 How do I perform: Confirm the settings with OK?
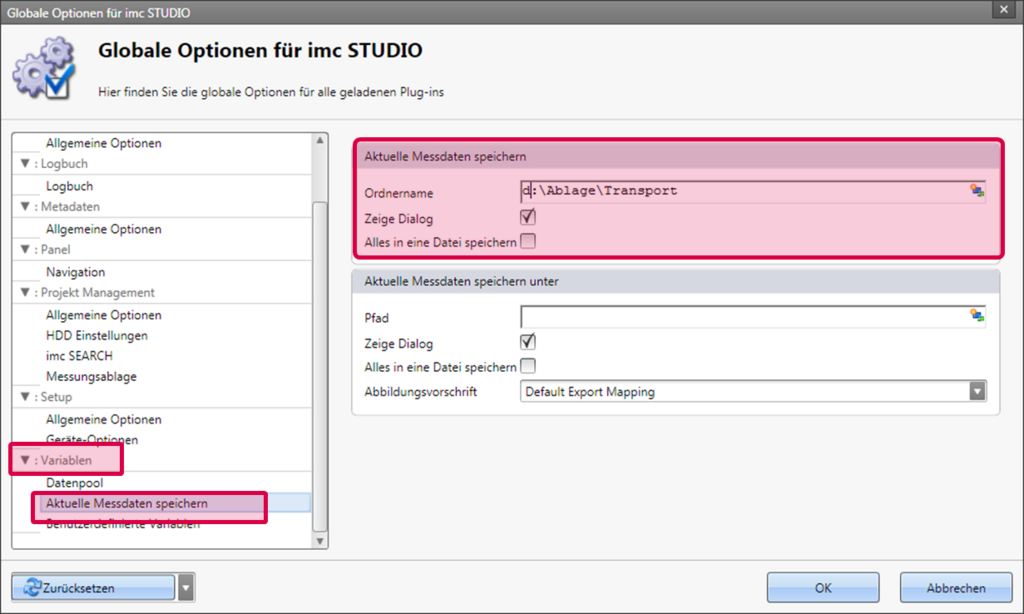point(822,587)
